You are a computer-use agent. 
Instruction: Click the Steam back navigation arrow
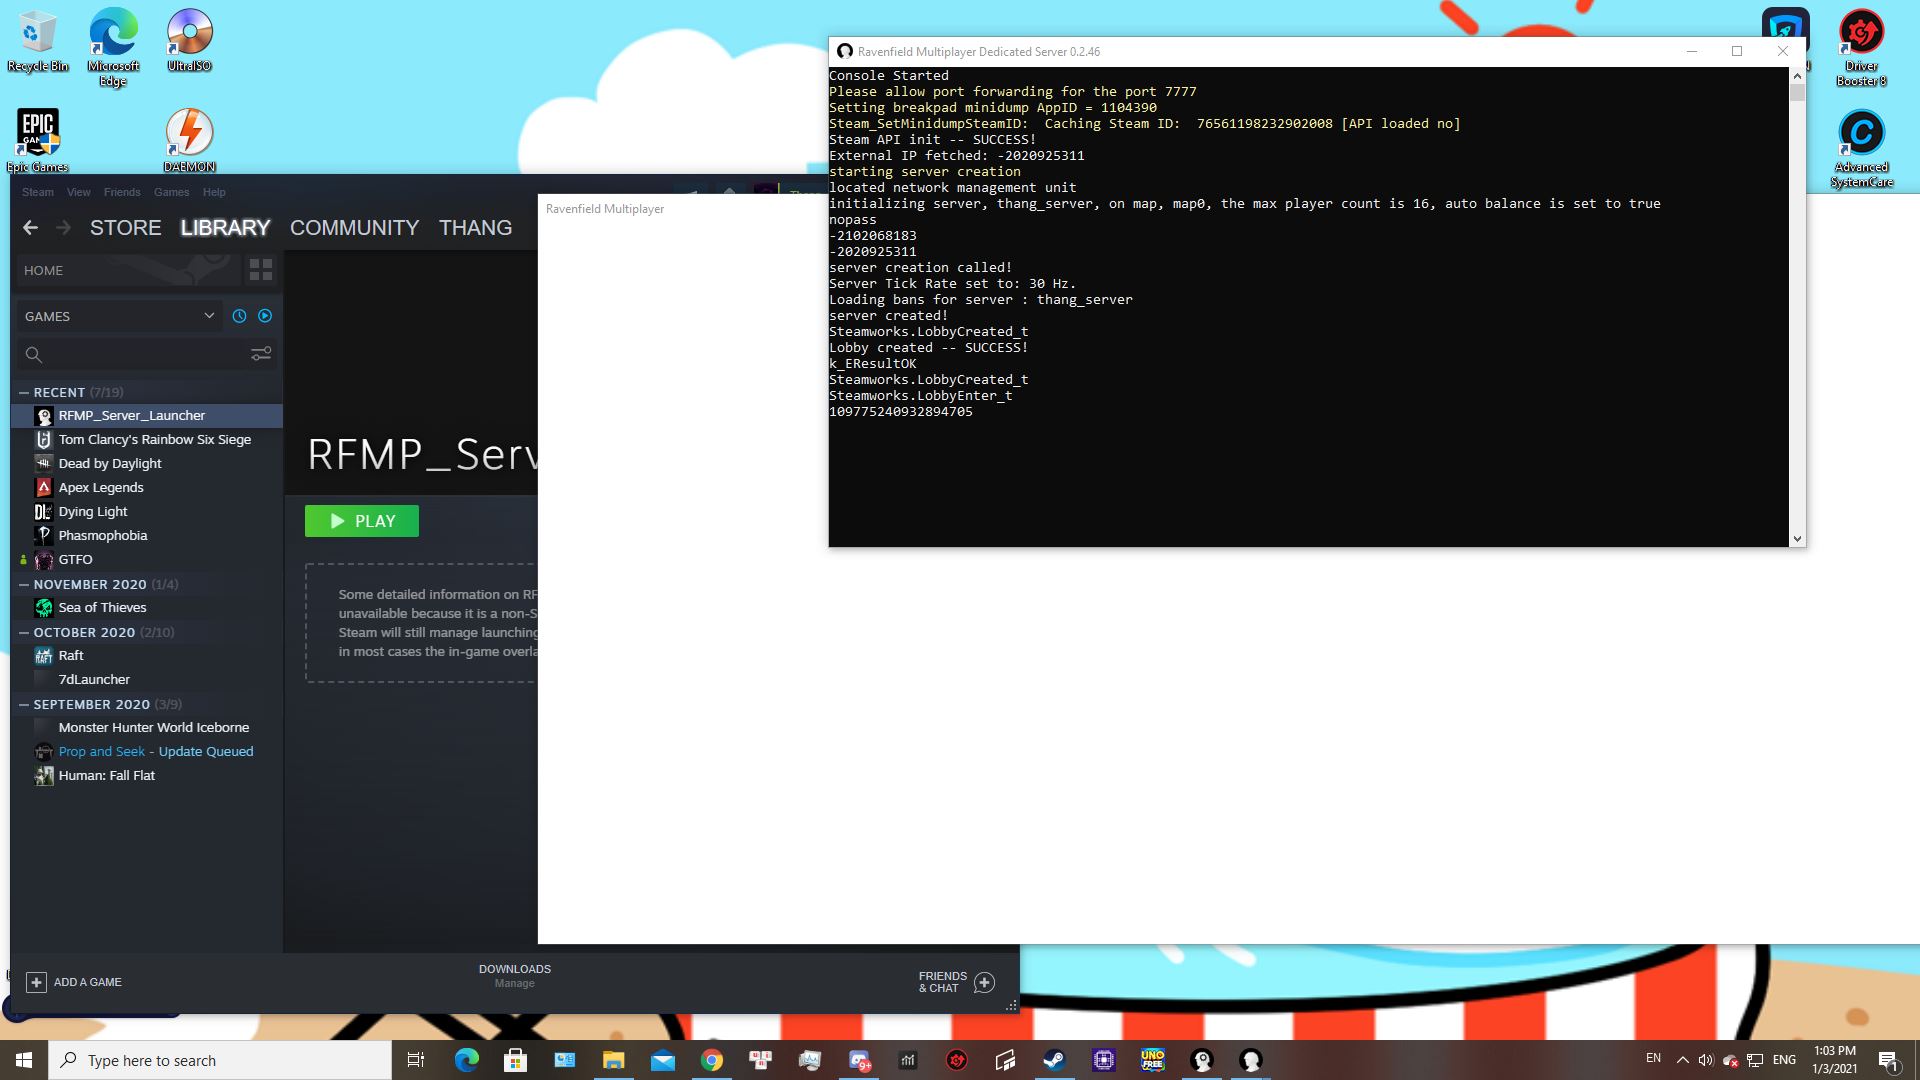pyautogui.click(x=30, y=228)
